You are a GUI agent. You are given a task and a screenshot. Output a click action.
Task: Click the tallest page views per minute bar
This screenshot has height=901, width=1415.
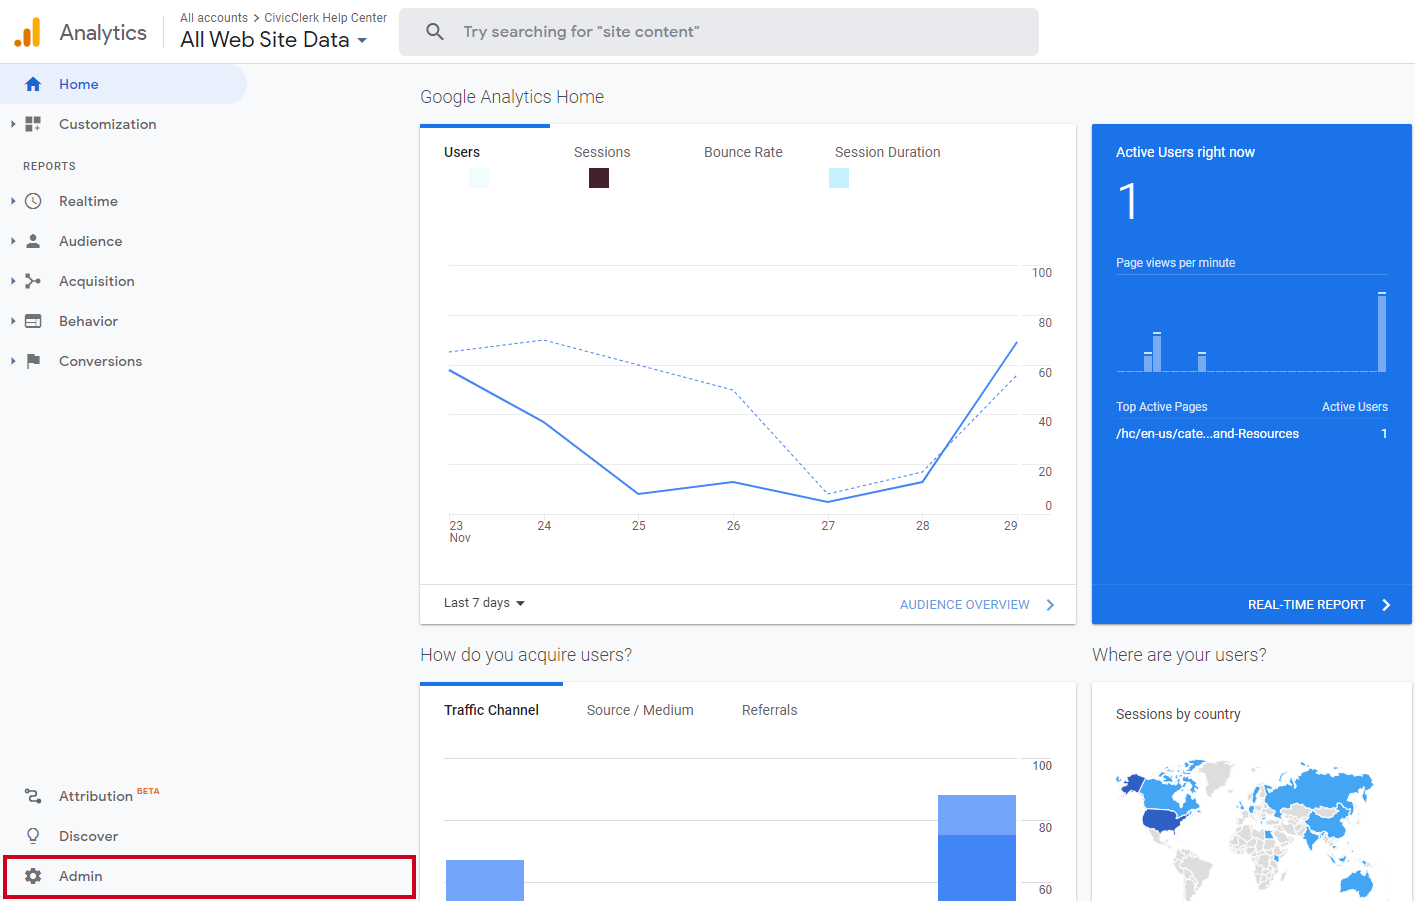pyautogui.click(x=1382, y=333)
